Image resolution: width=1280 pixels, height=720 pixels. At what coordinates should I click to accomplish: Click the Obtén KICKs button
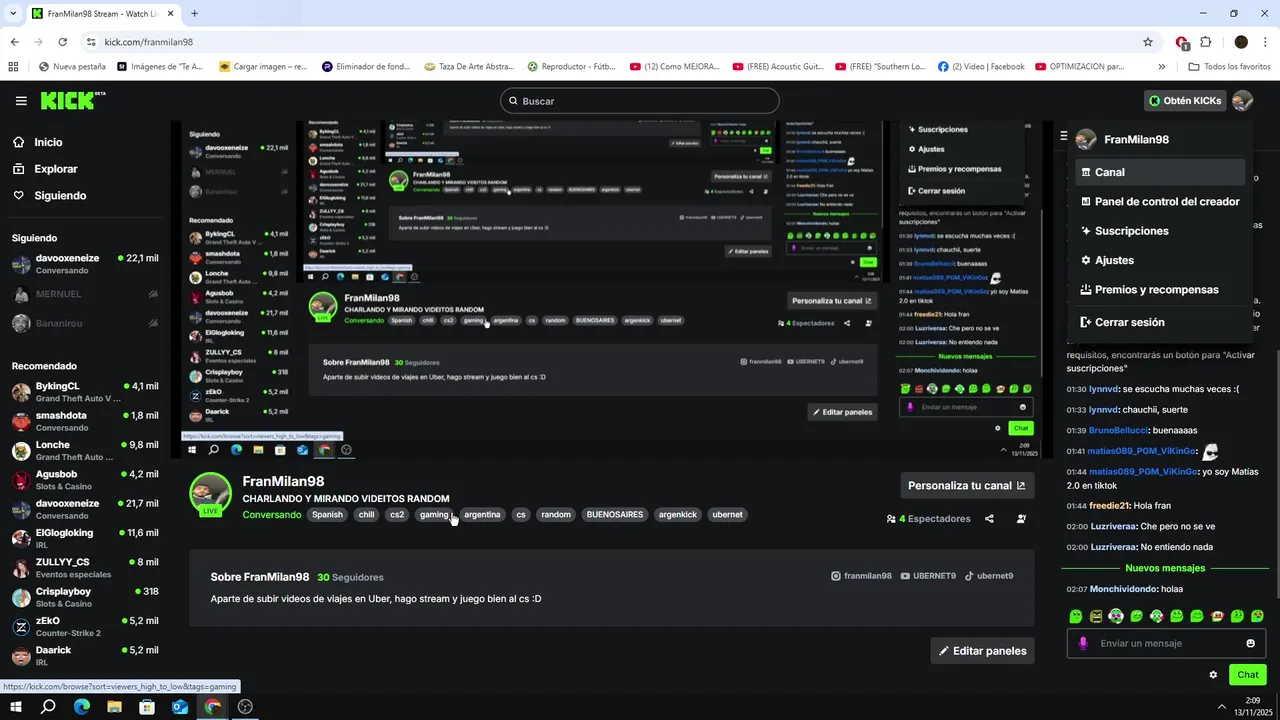[1185, 101]
